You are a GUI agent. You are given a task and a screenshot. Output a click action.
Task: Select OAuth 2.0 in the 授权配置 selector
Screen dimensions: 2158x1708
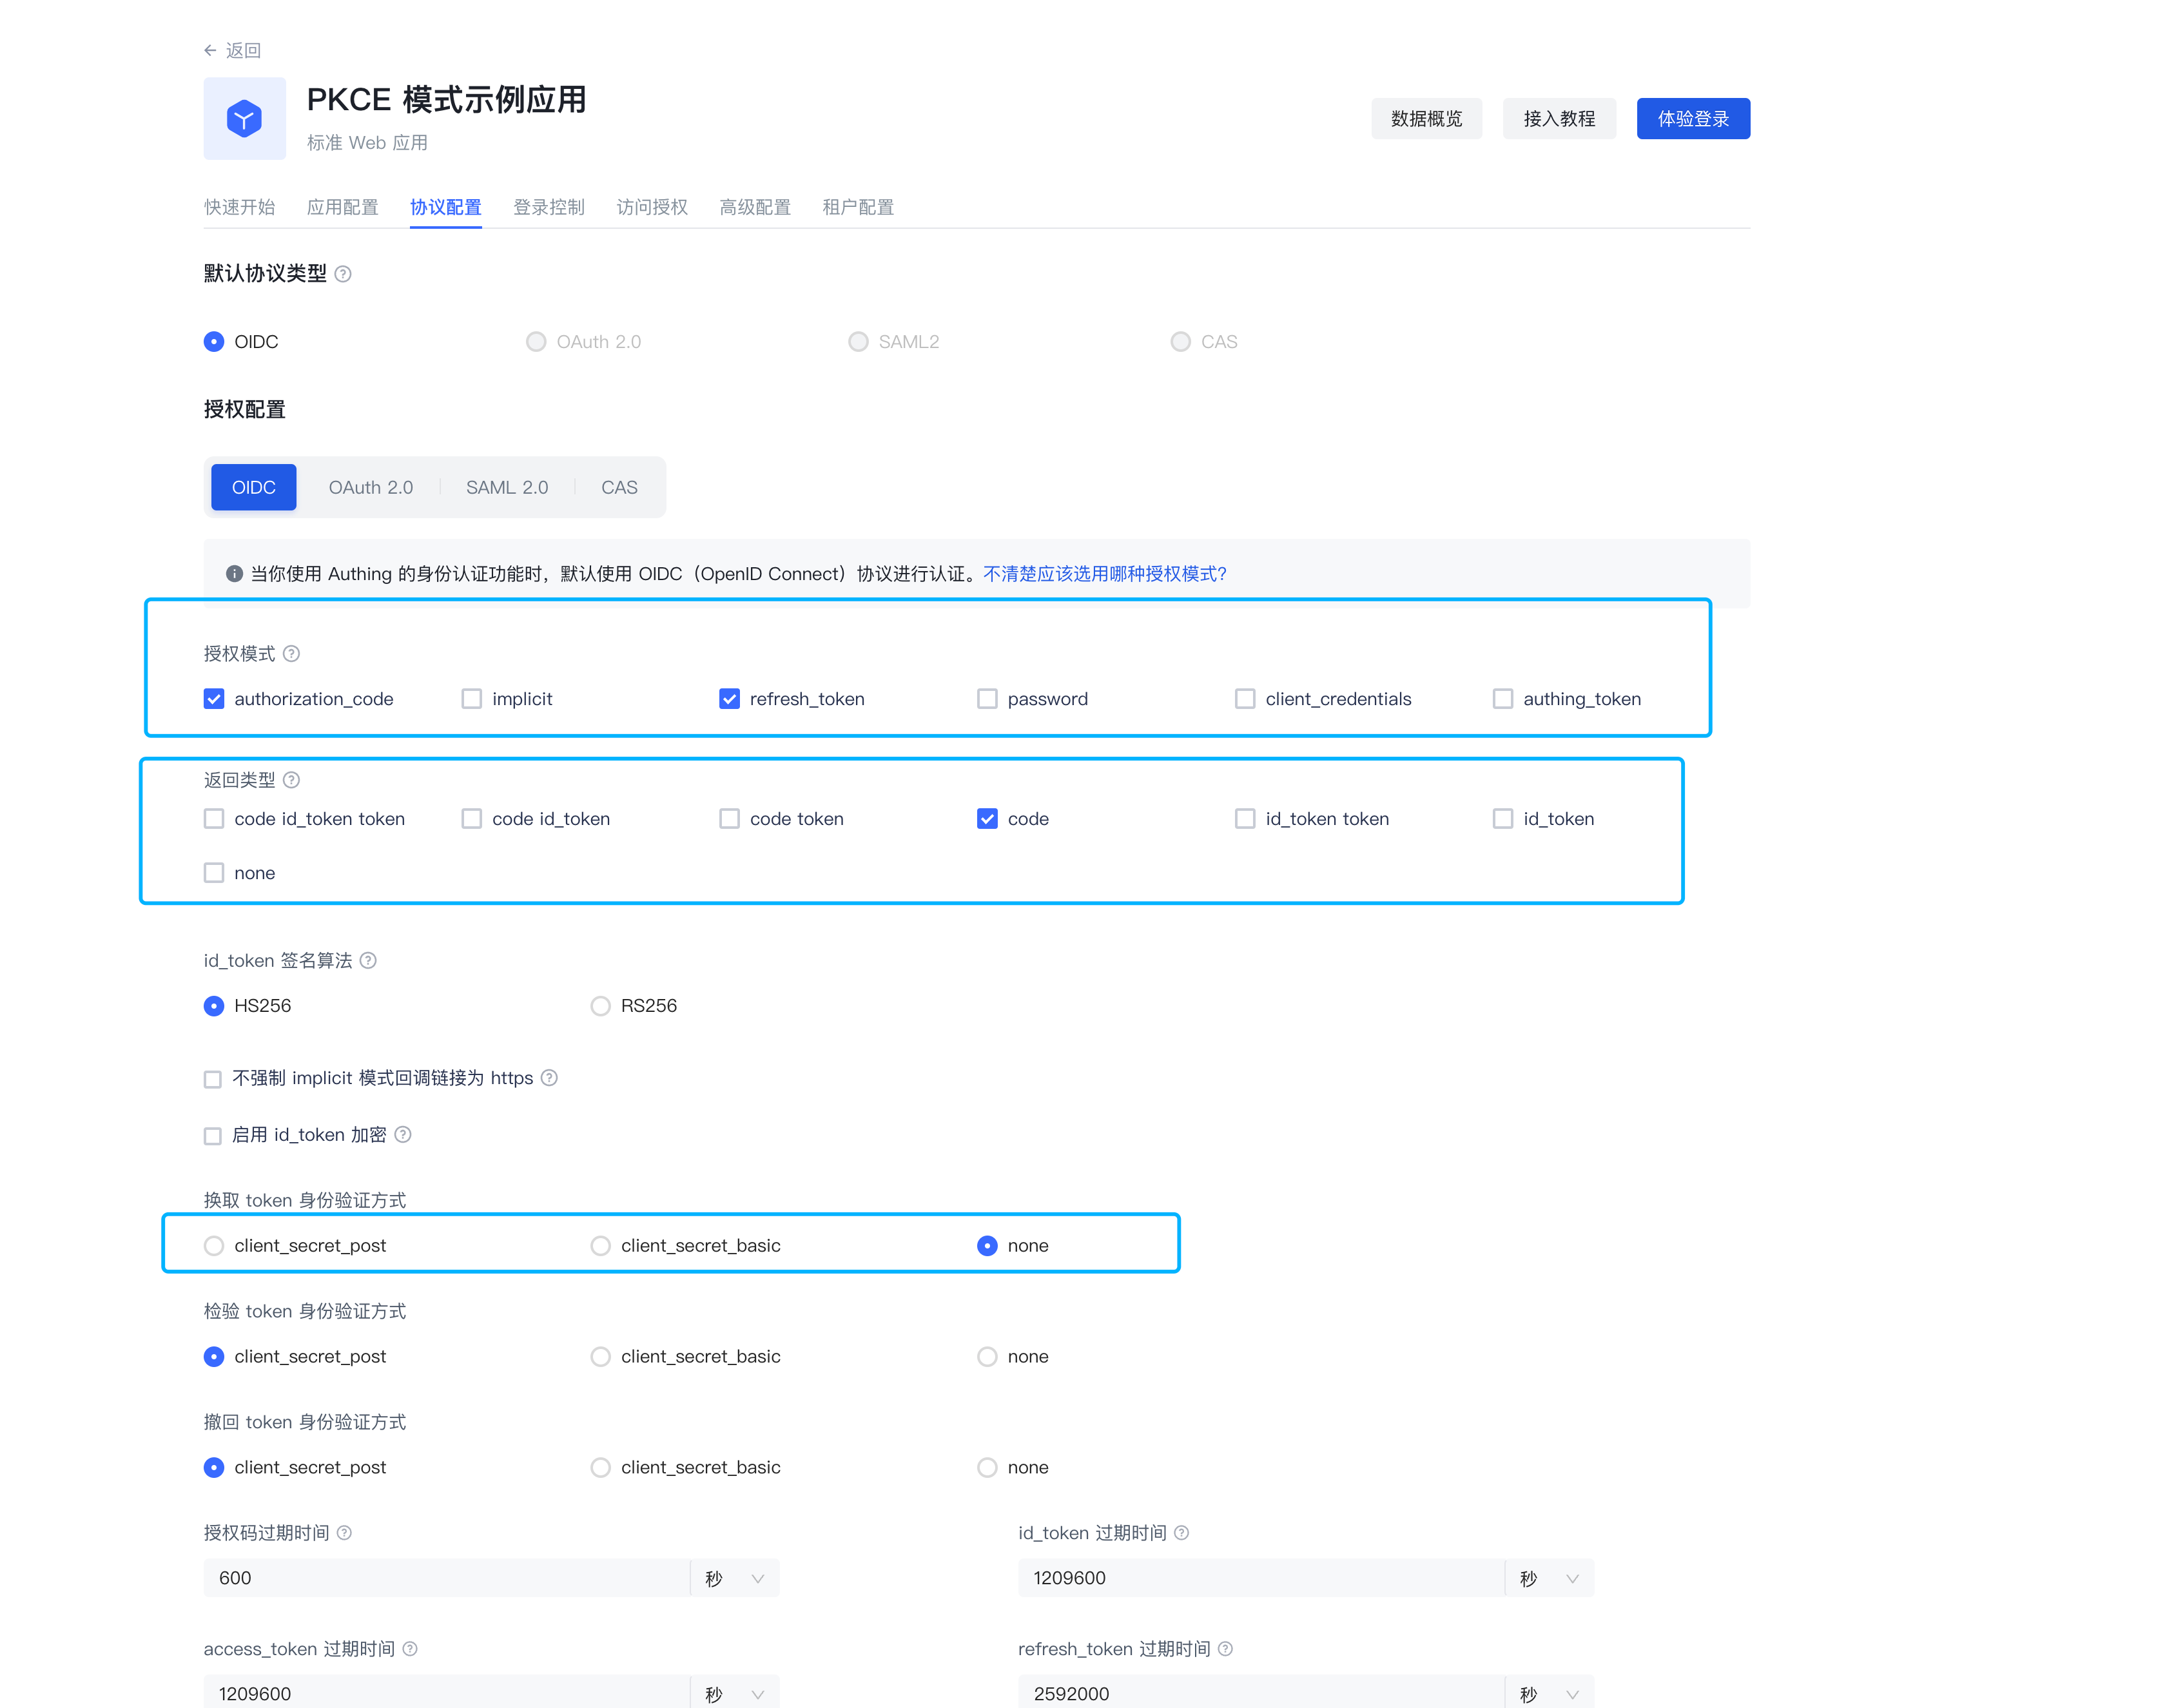tap(370, 487)
